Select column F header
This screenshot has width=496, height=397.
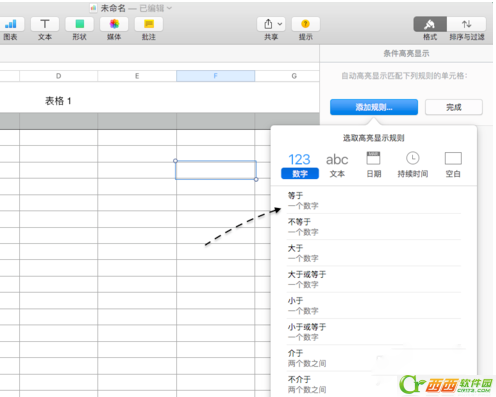pyautogui.click(x=215, y=76)
